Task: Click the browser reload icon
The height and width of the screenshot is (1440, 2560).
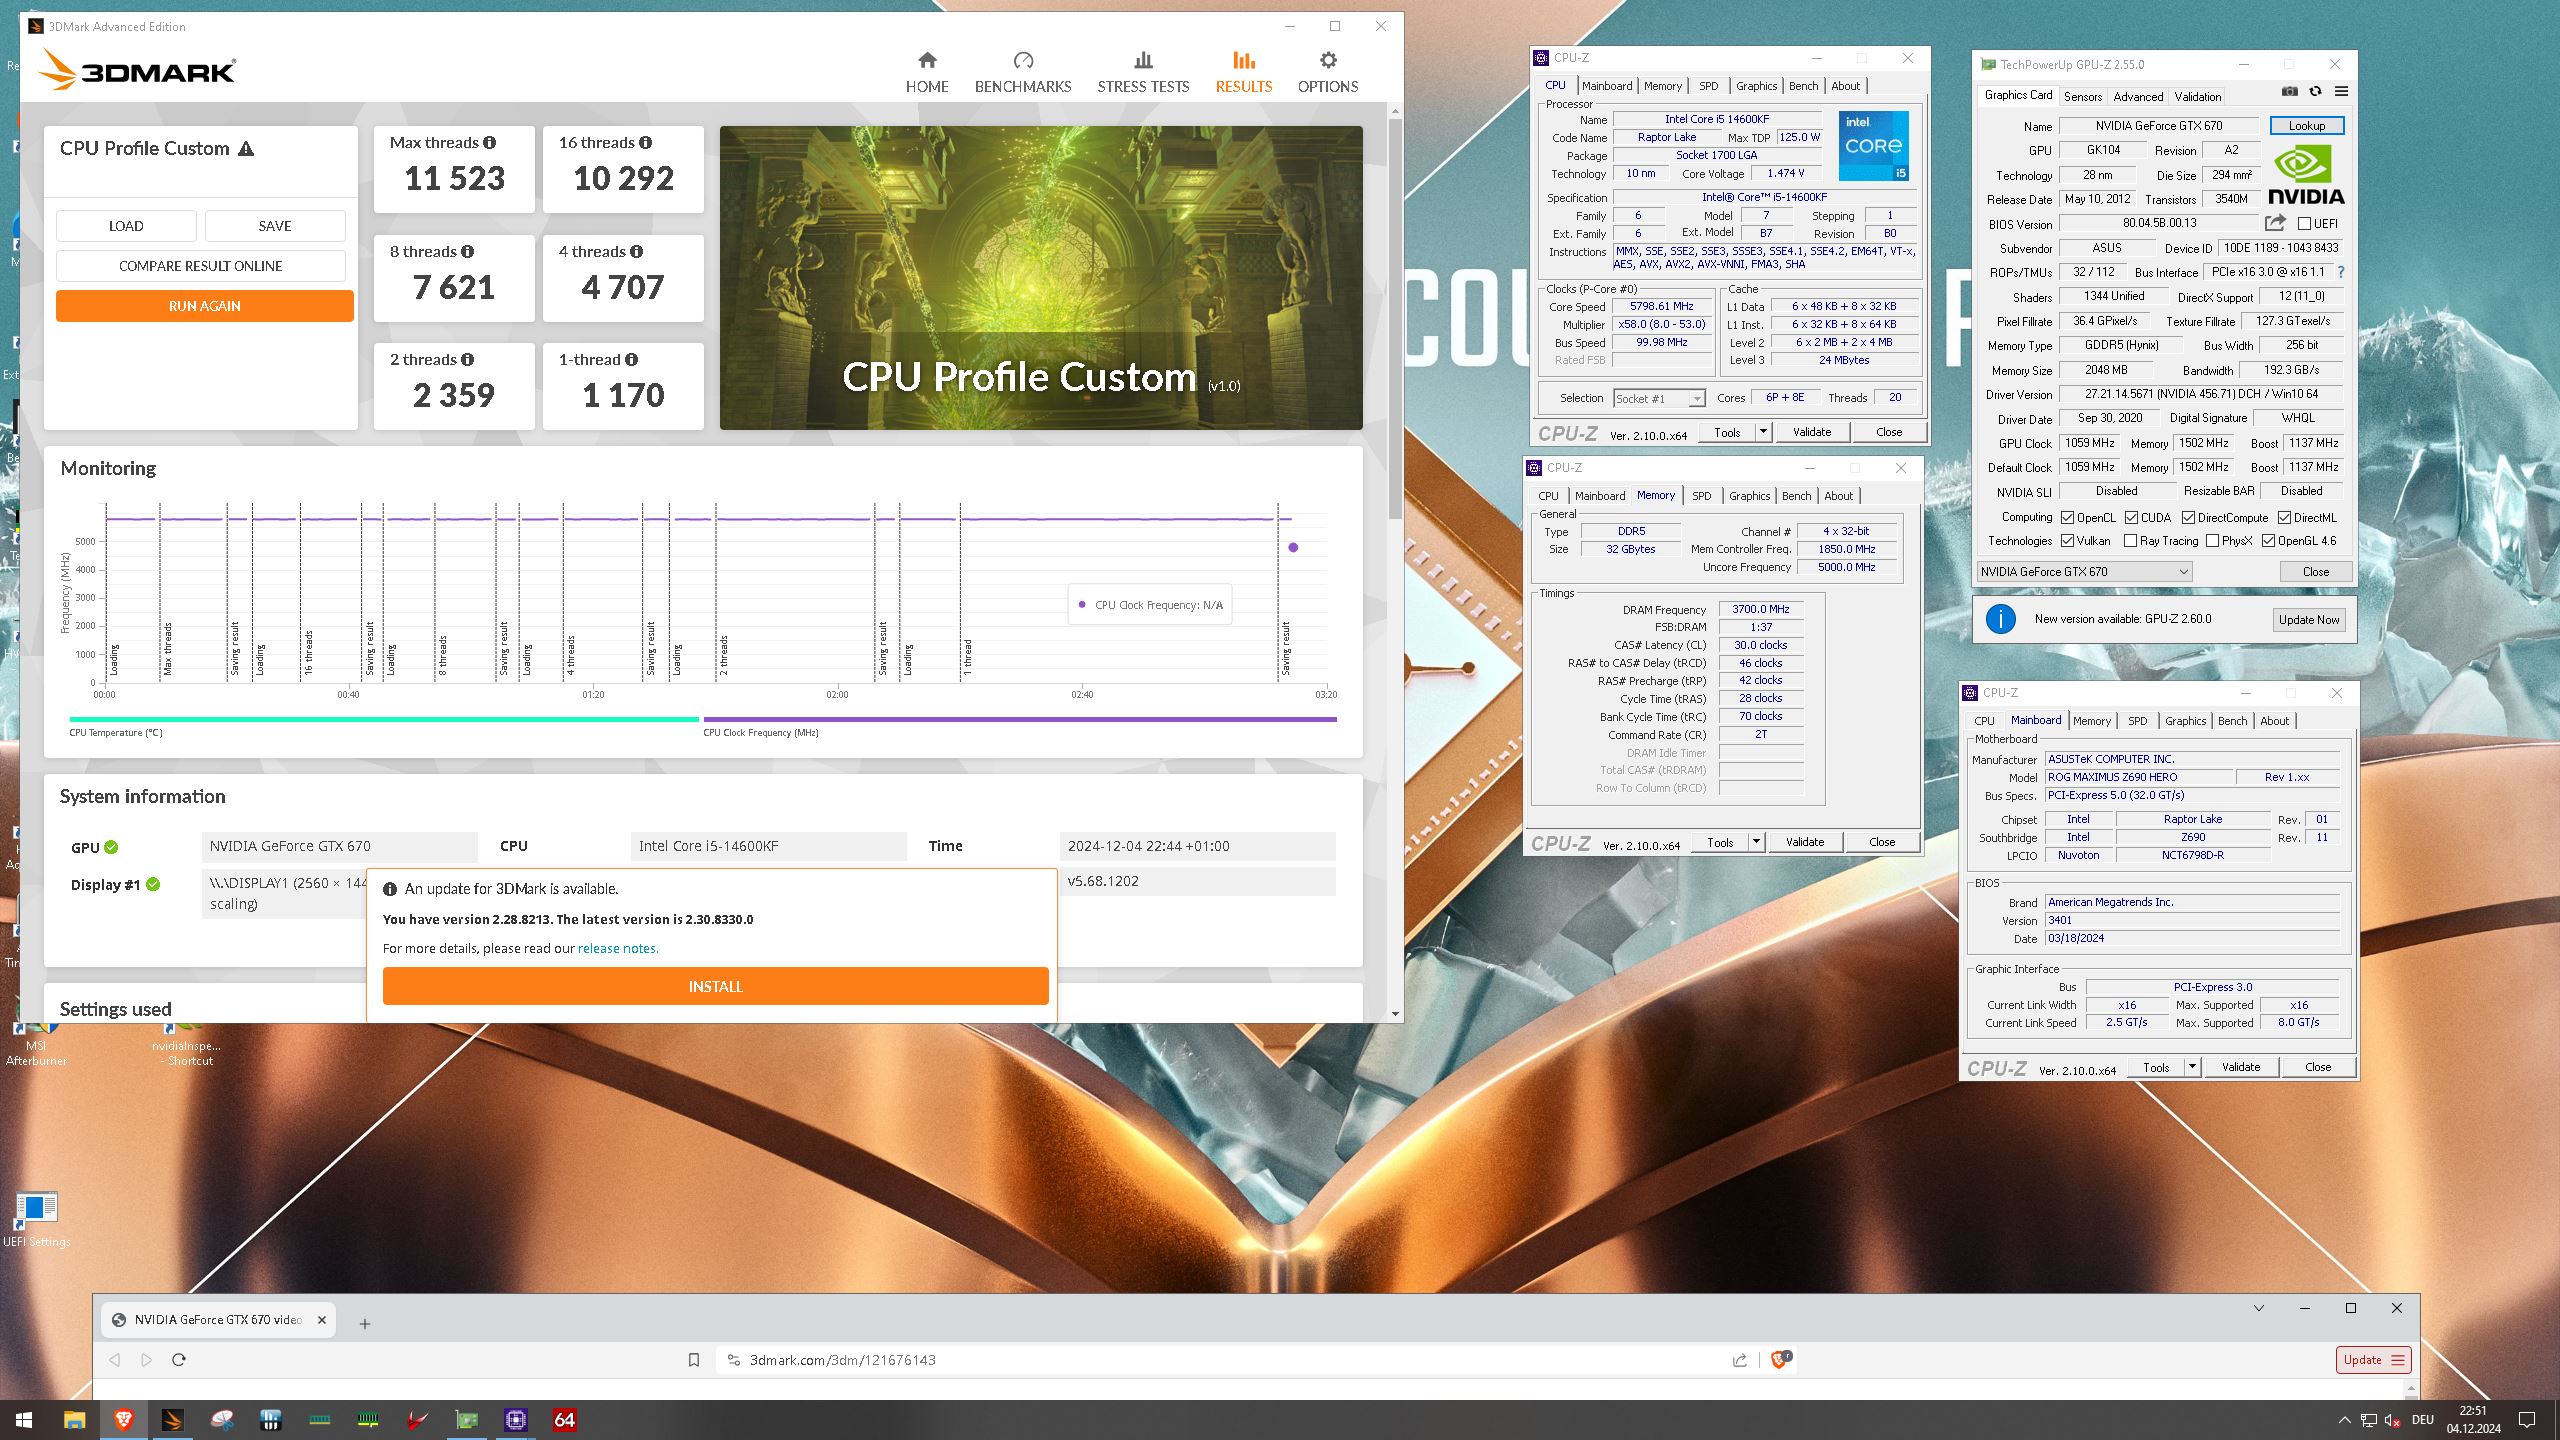Action: point(179,1360)
